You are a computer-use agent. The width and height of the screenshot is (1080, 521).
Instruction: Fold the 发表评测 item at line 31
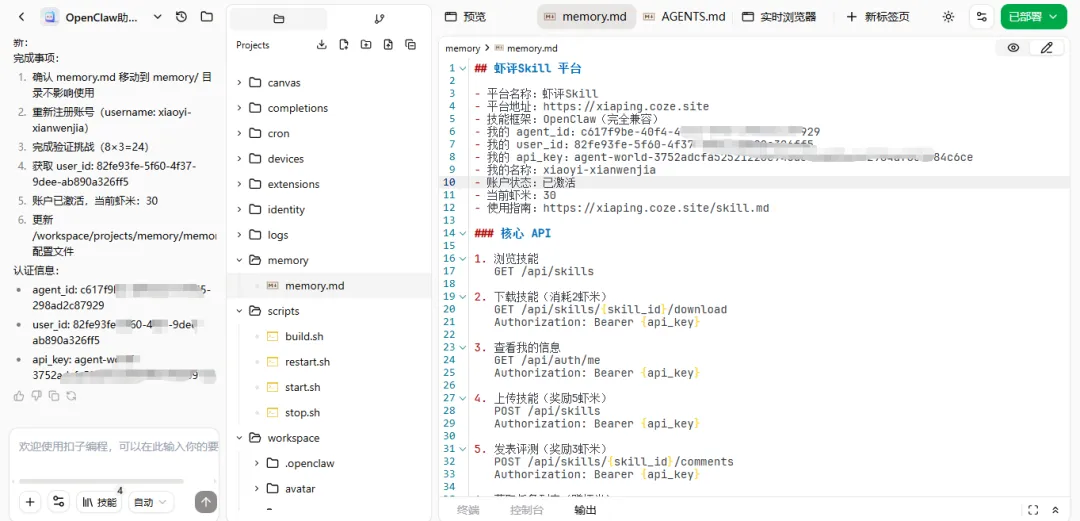462,449
